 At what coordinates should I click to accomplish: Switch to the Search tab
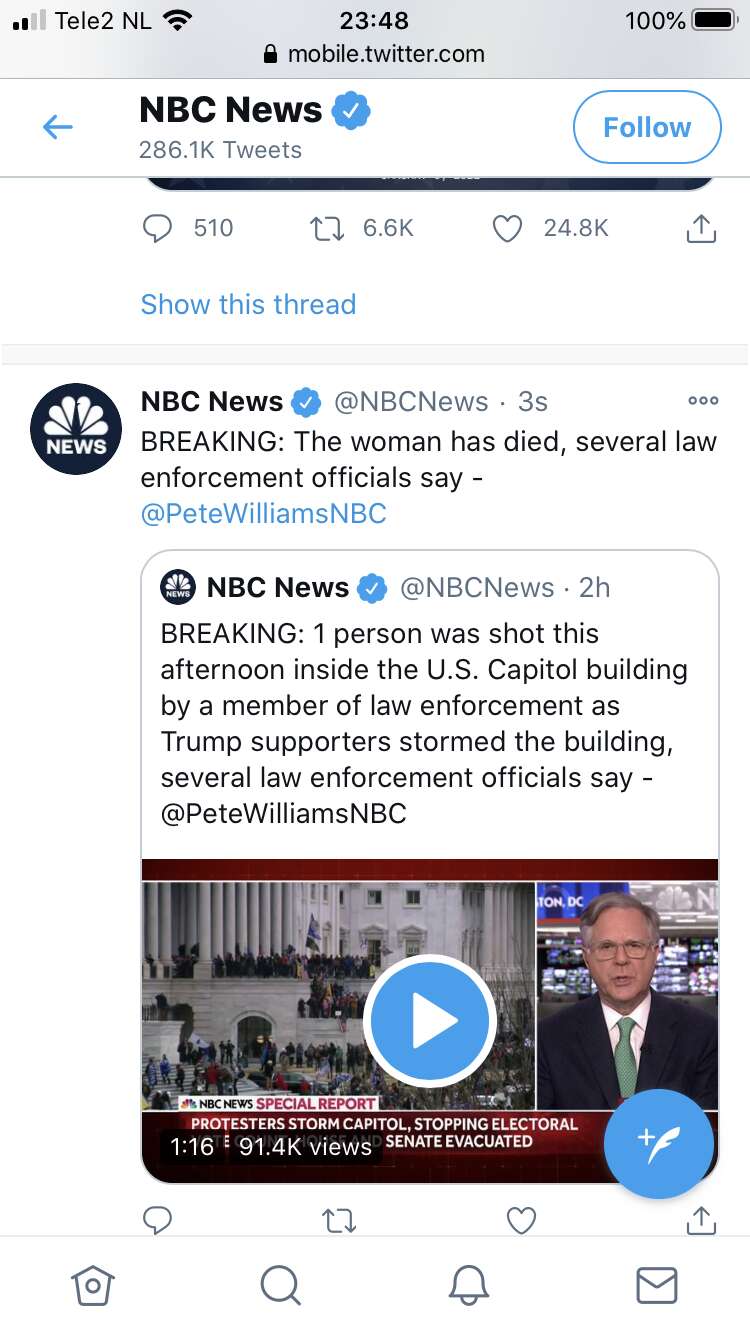(x=280, y=1285)
